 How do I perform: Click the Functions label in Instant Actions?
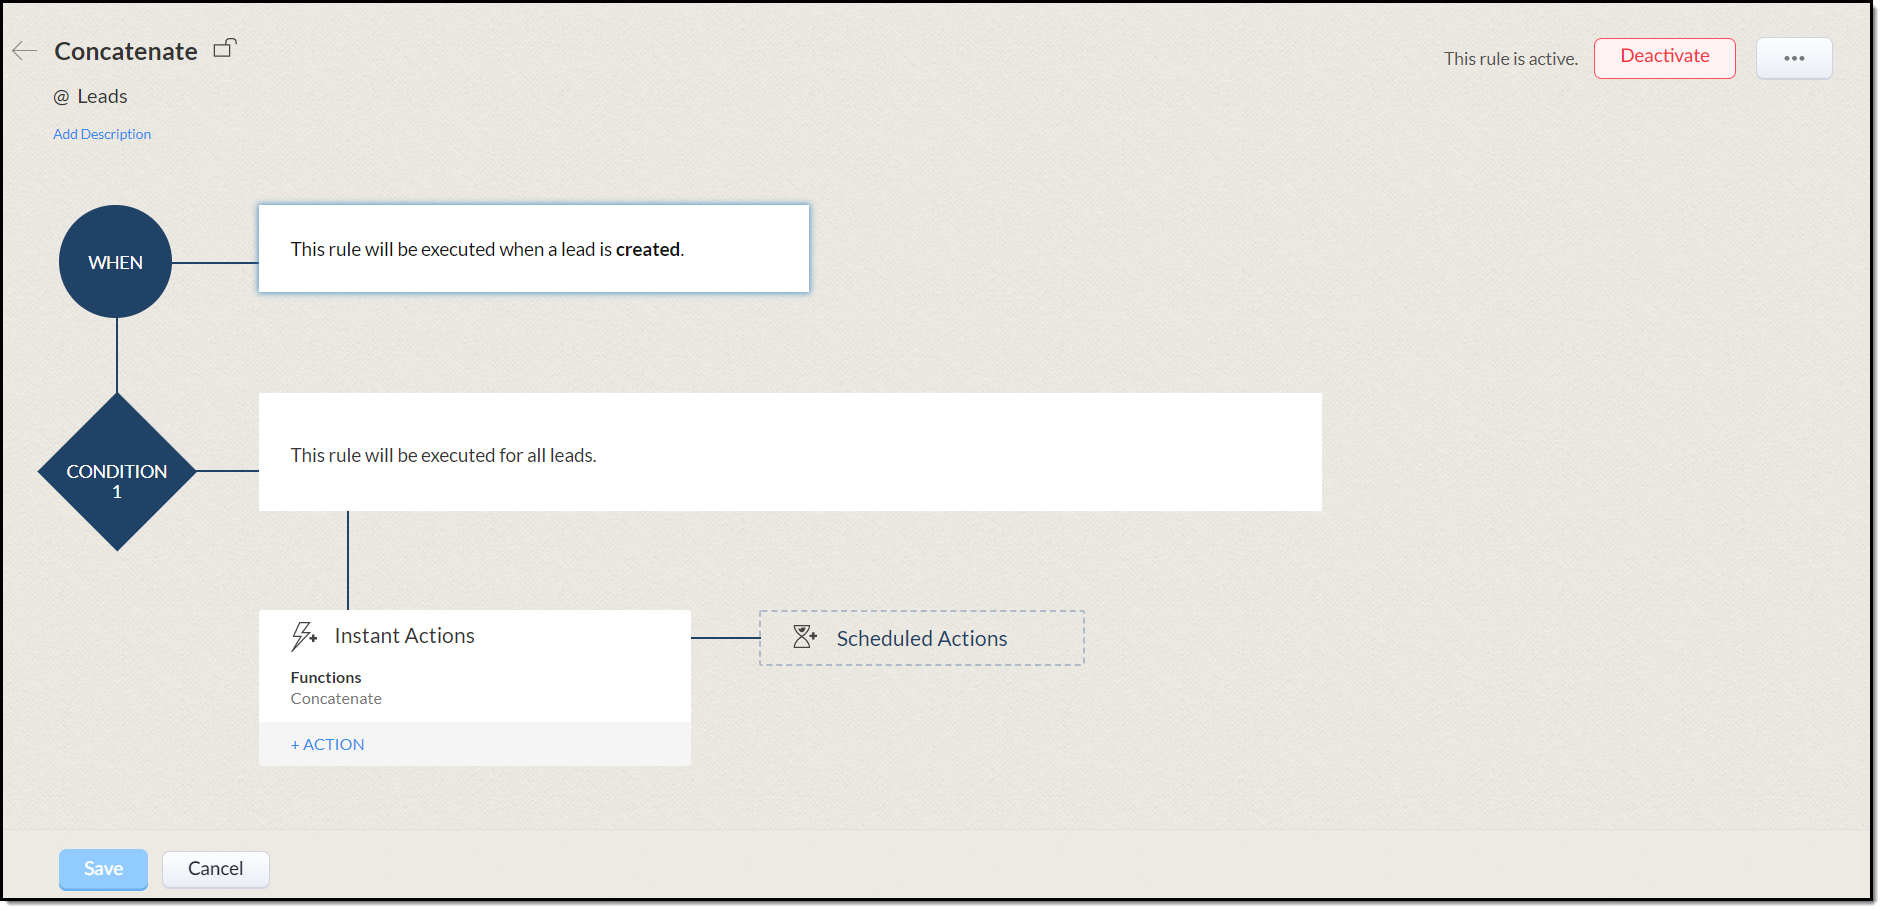click(326, 678)
